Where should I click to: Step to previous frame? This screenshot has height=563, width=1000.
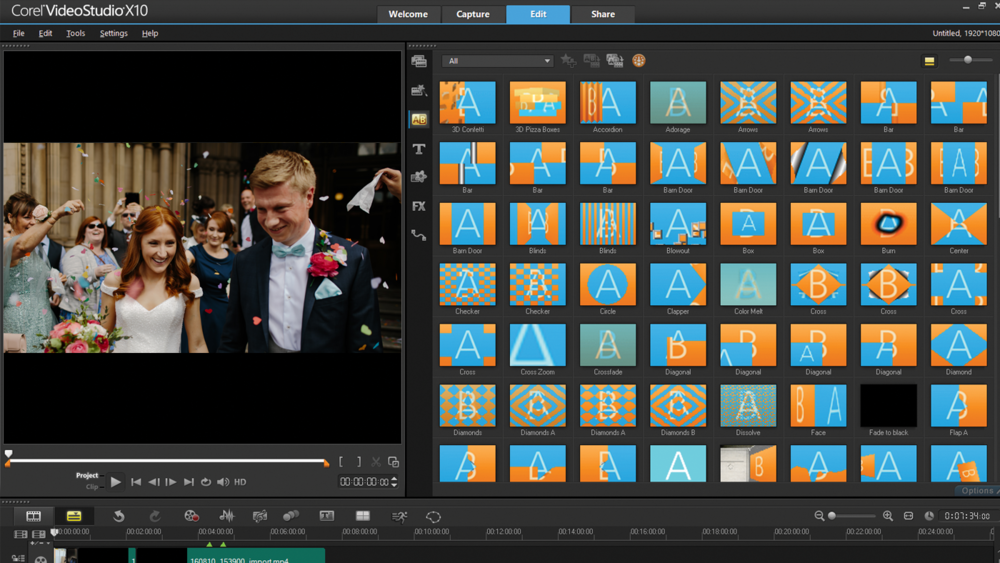coord(154,482)
